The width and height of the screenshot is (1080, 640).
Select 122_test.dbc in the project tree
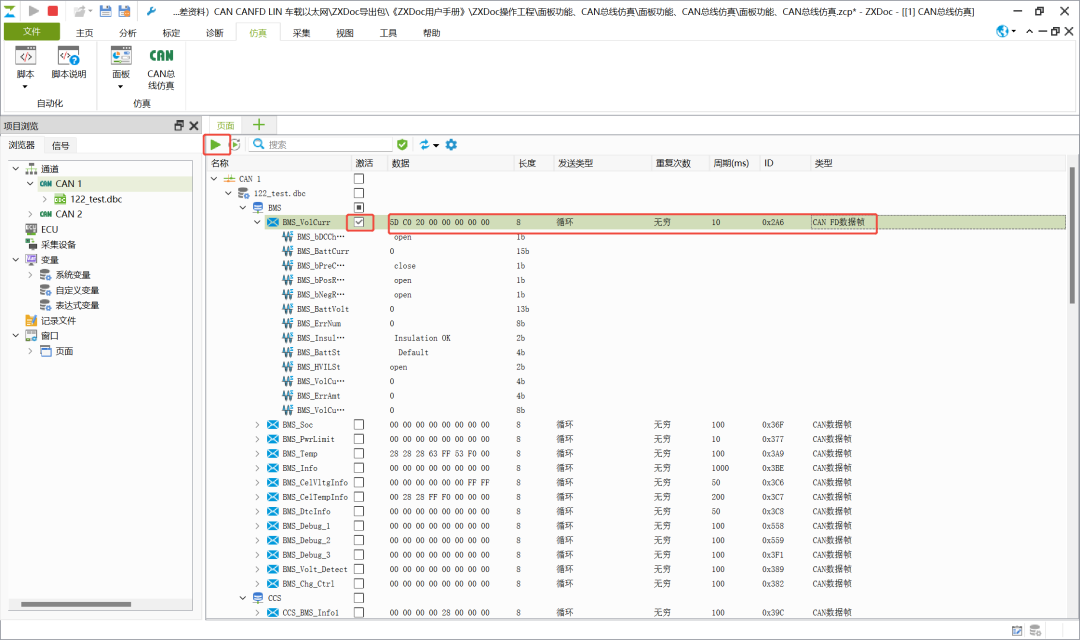(x=95, y=199)
